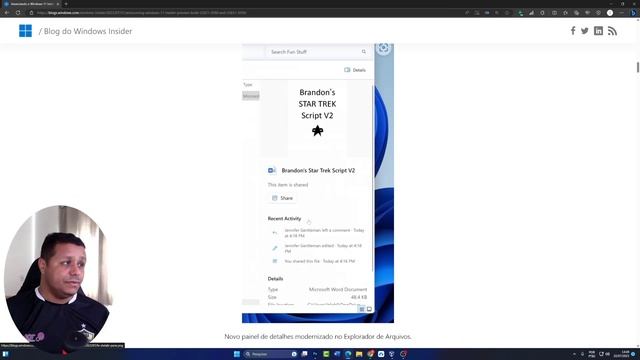Click the 'This item is shared' text
Viewport: 640px width, 360px height.
(288, 184)
